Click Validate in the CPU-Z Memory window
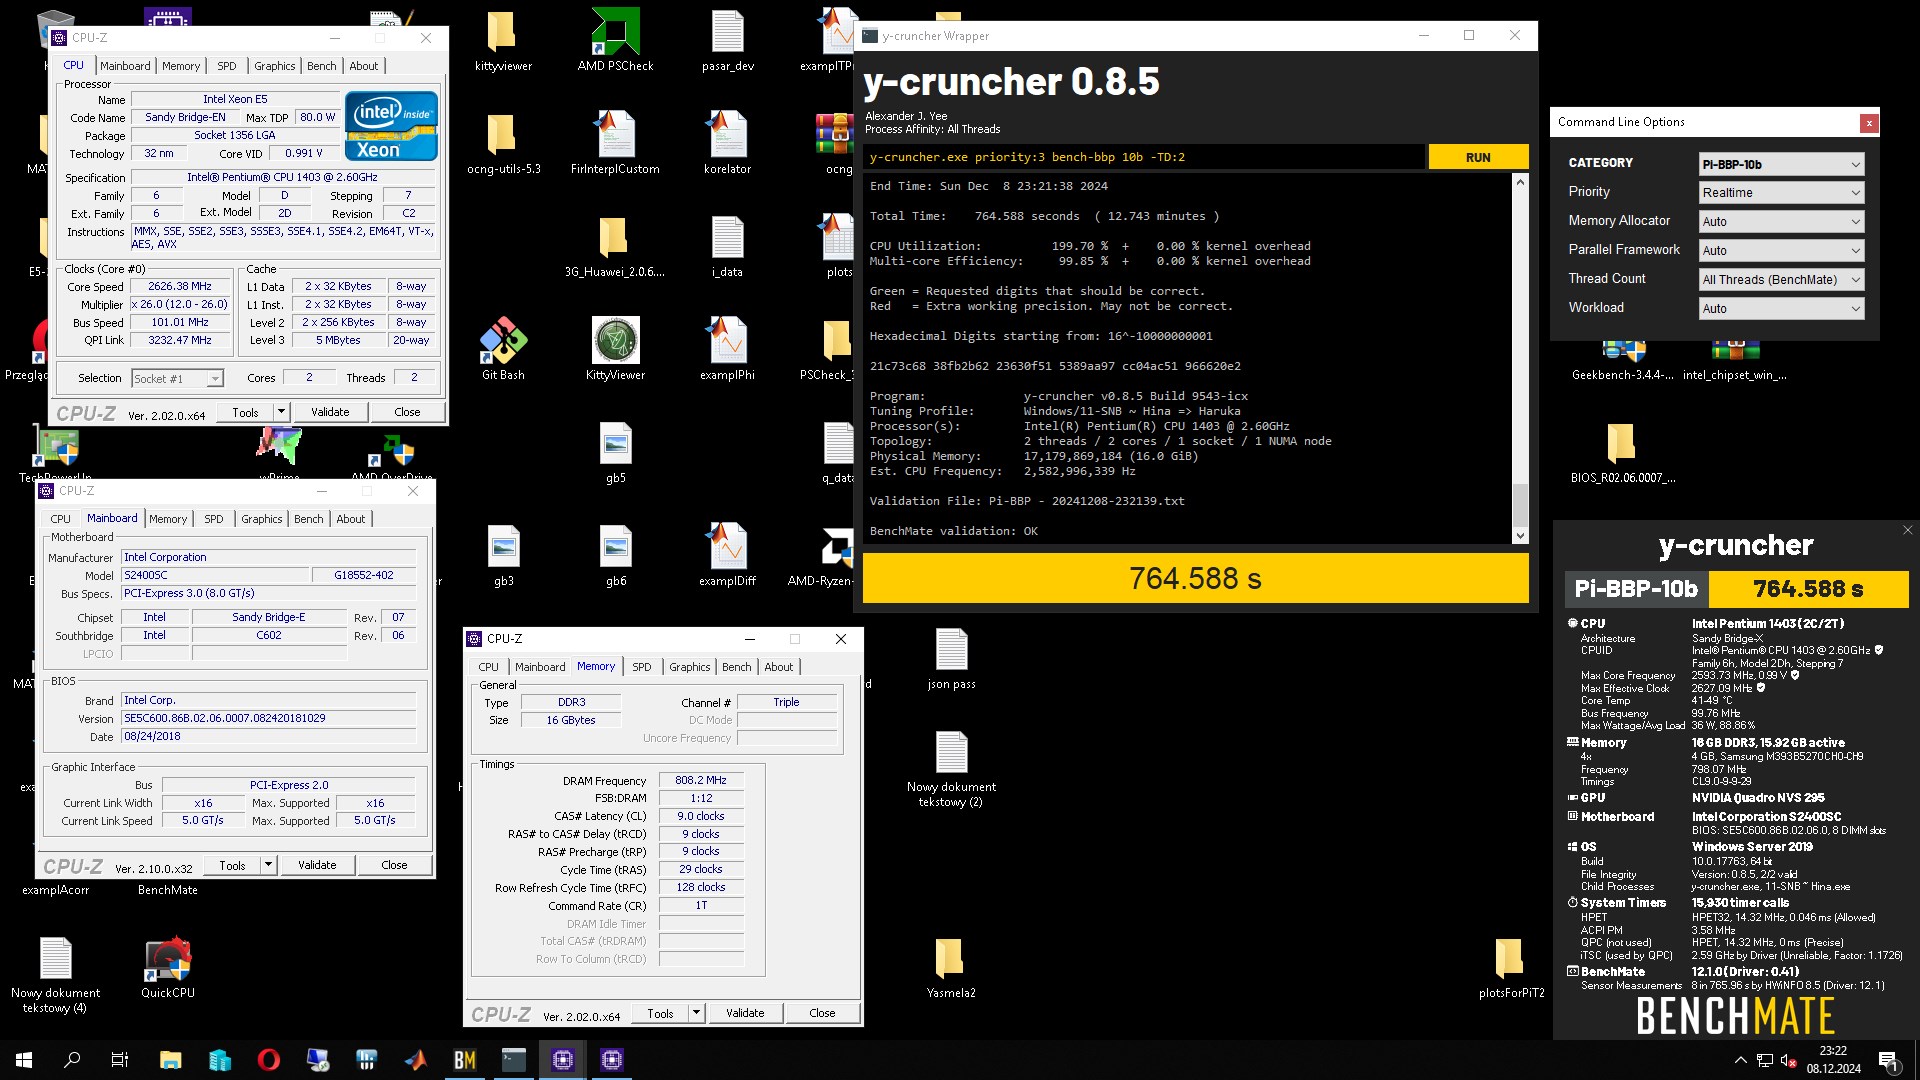The width and height of the screenshot is (1920, 1080). 745,1013
